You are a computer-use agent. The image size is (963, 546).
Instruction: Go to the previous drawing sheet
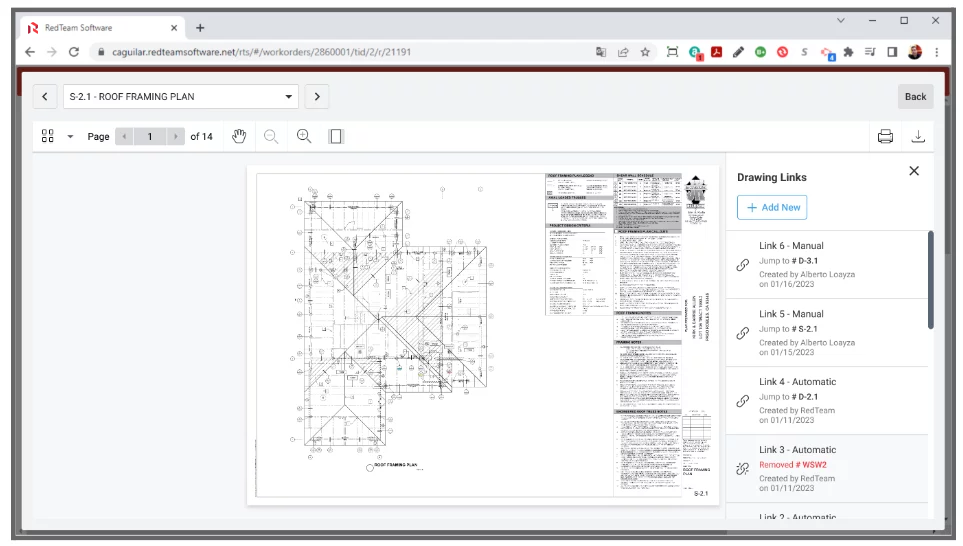coord(45,96)
